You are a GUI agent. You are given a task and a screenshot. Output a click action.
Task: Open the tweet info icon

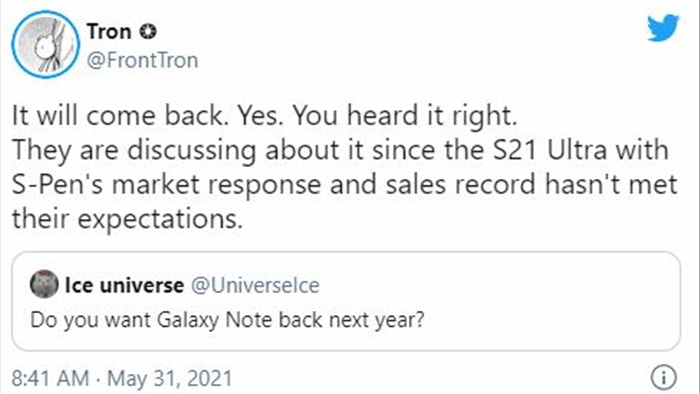[663, 377]
